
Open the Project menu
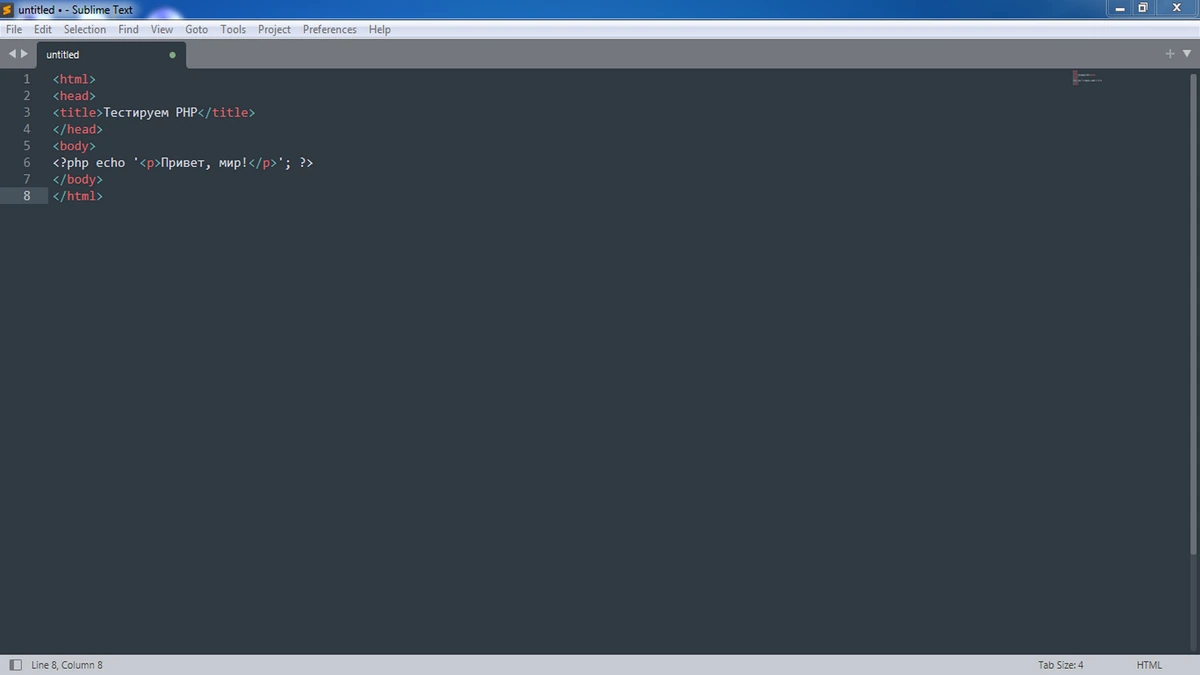pyautogui.click(x=274, y=29)
